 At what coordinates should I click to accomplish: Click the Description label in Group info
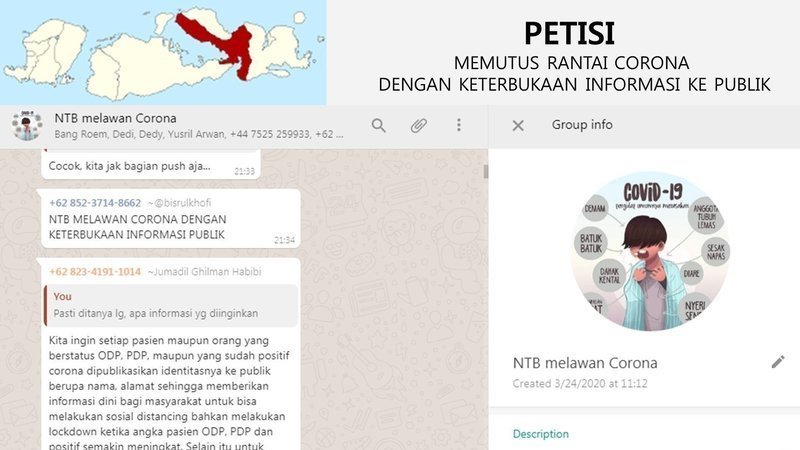coord(541,434)
